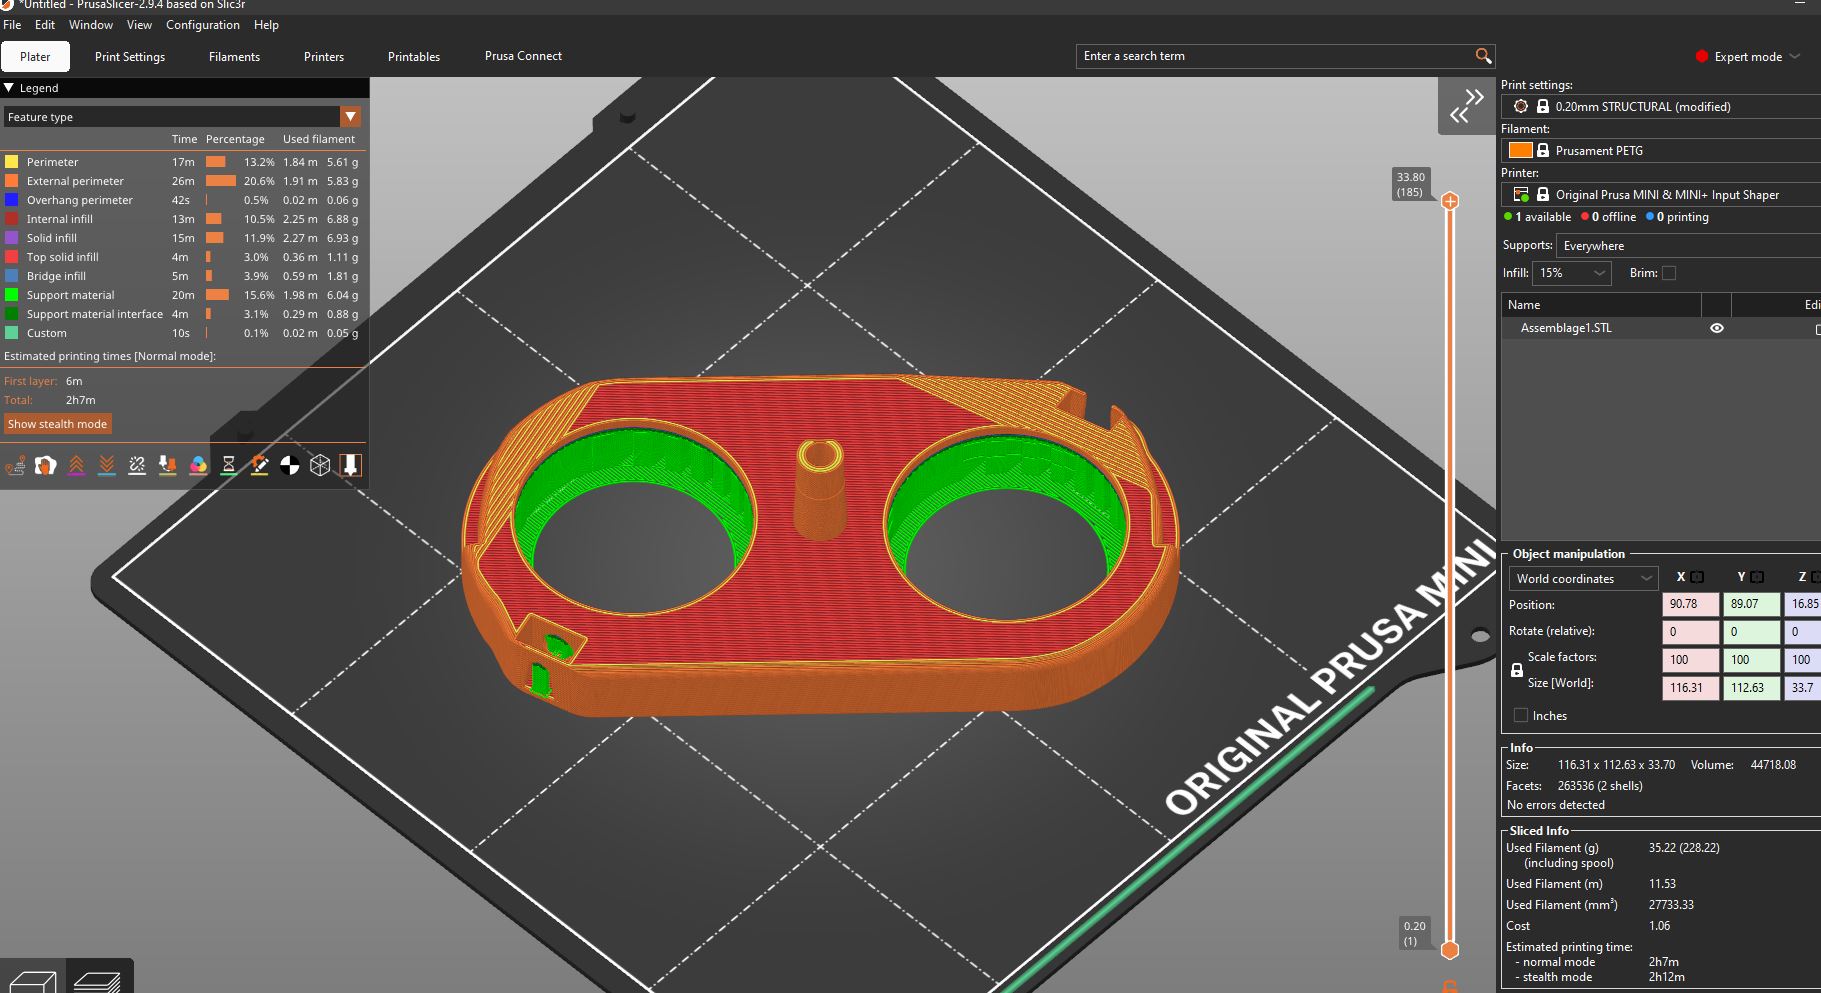The width and height of the screenshot is (1821, 993).
Task: Toggle deretractions downward chevrons icon
Action: (x=107, y=465)
